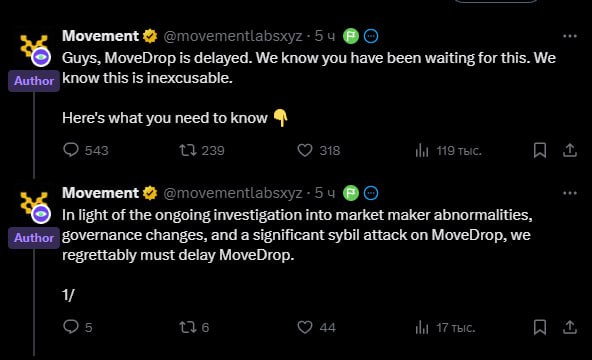Open the @movementlabsxyz handle in second tweet
The height and width of the screenshot is (360, 592).
pyautogui.click(x=233, y=193)
